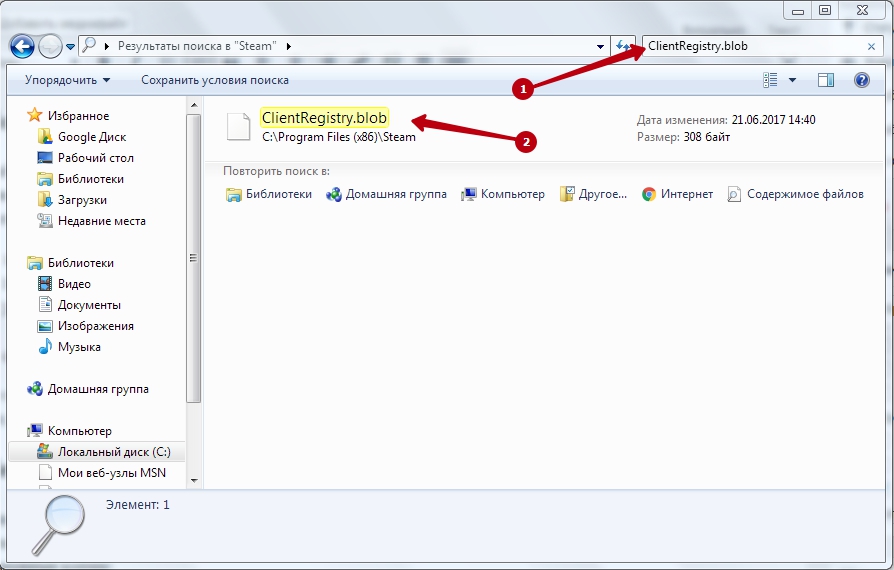
Task: Click the desktop icon beside Рабочий стол
Action: click(45, 157)
